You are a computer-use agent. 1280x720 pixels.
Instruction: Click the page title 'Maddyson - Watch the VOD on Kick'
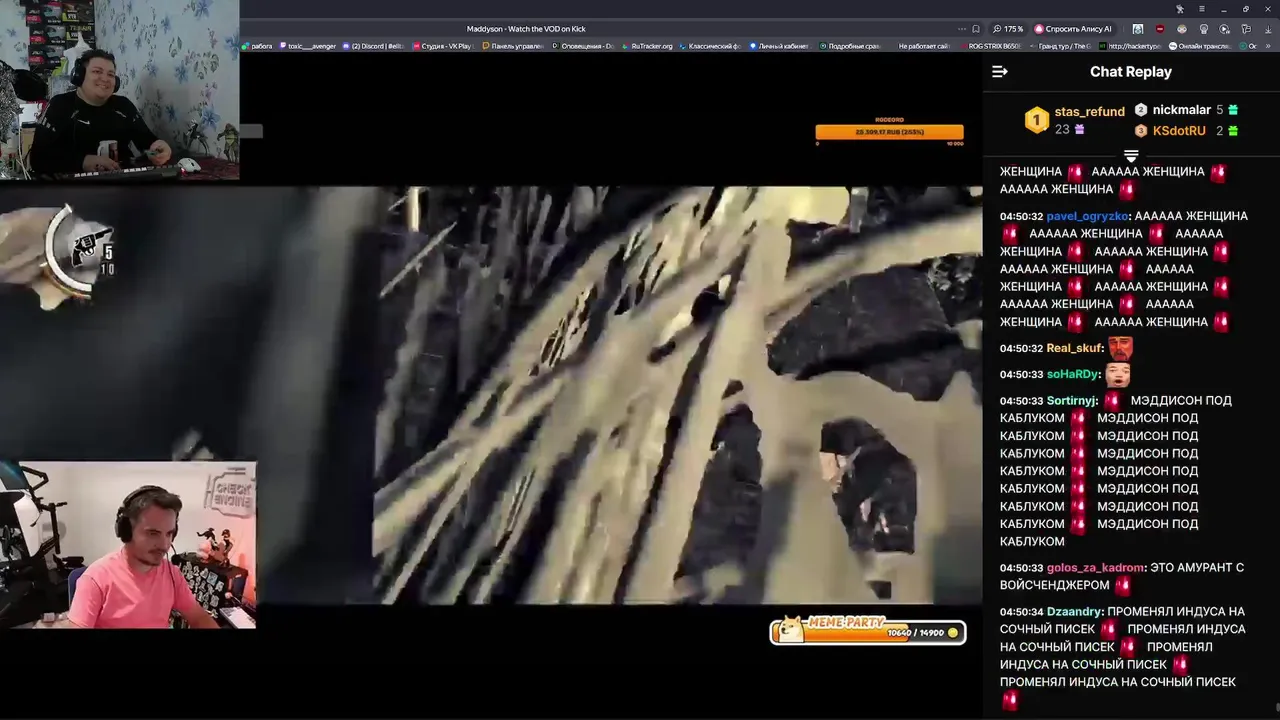coord(526,29)
